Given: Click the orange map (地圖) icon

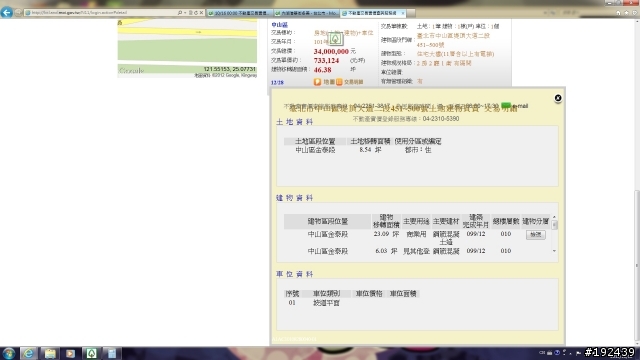Looking at the screenshot, I should coord(318,82).
